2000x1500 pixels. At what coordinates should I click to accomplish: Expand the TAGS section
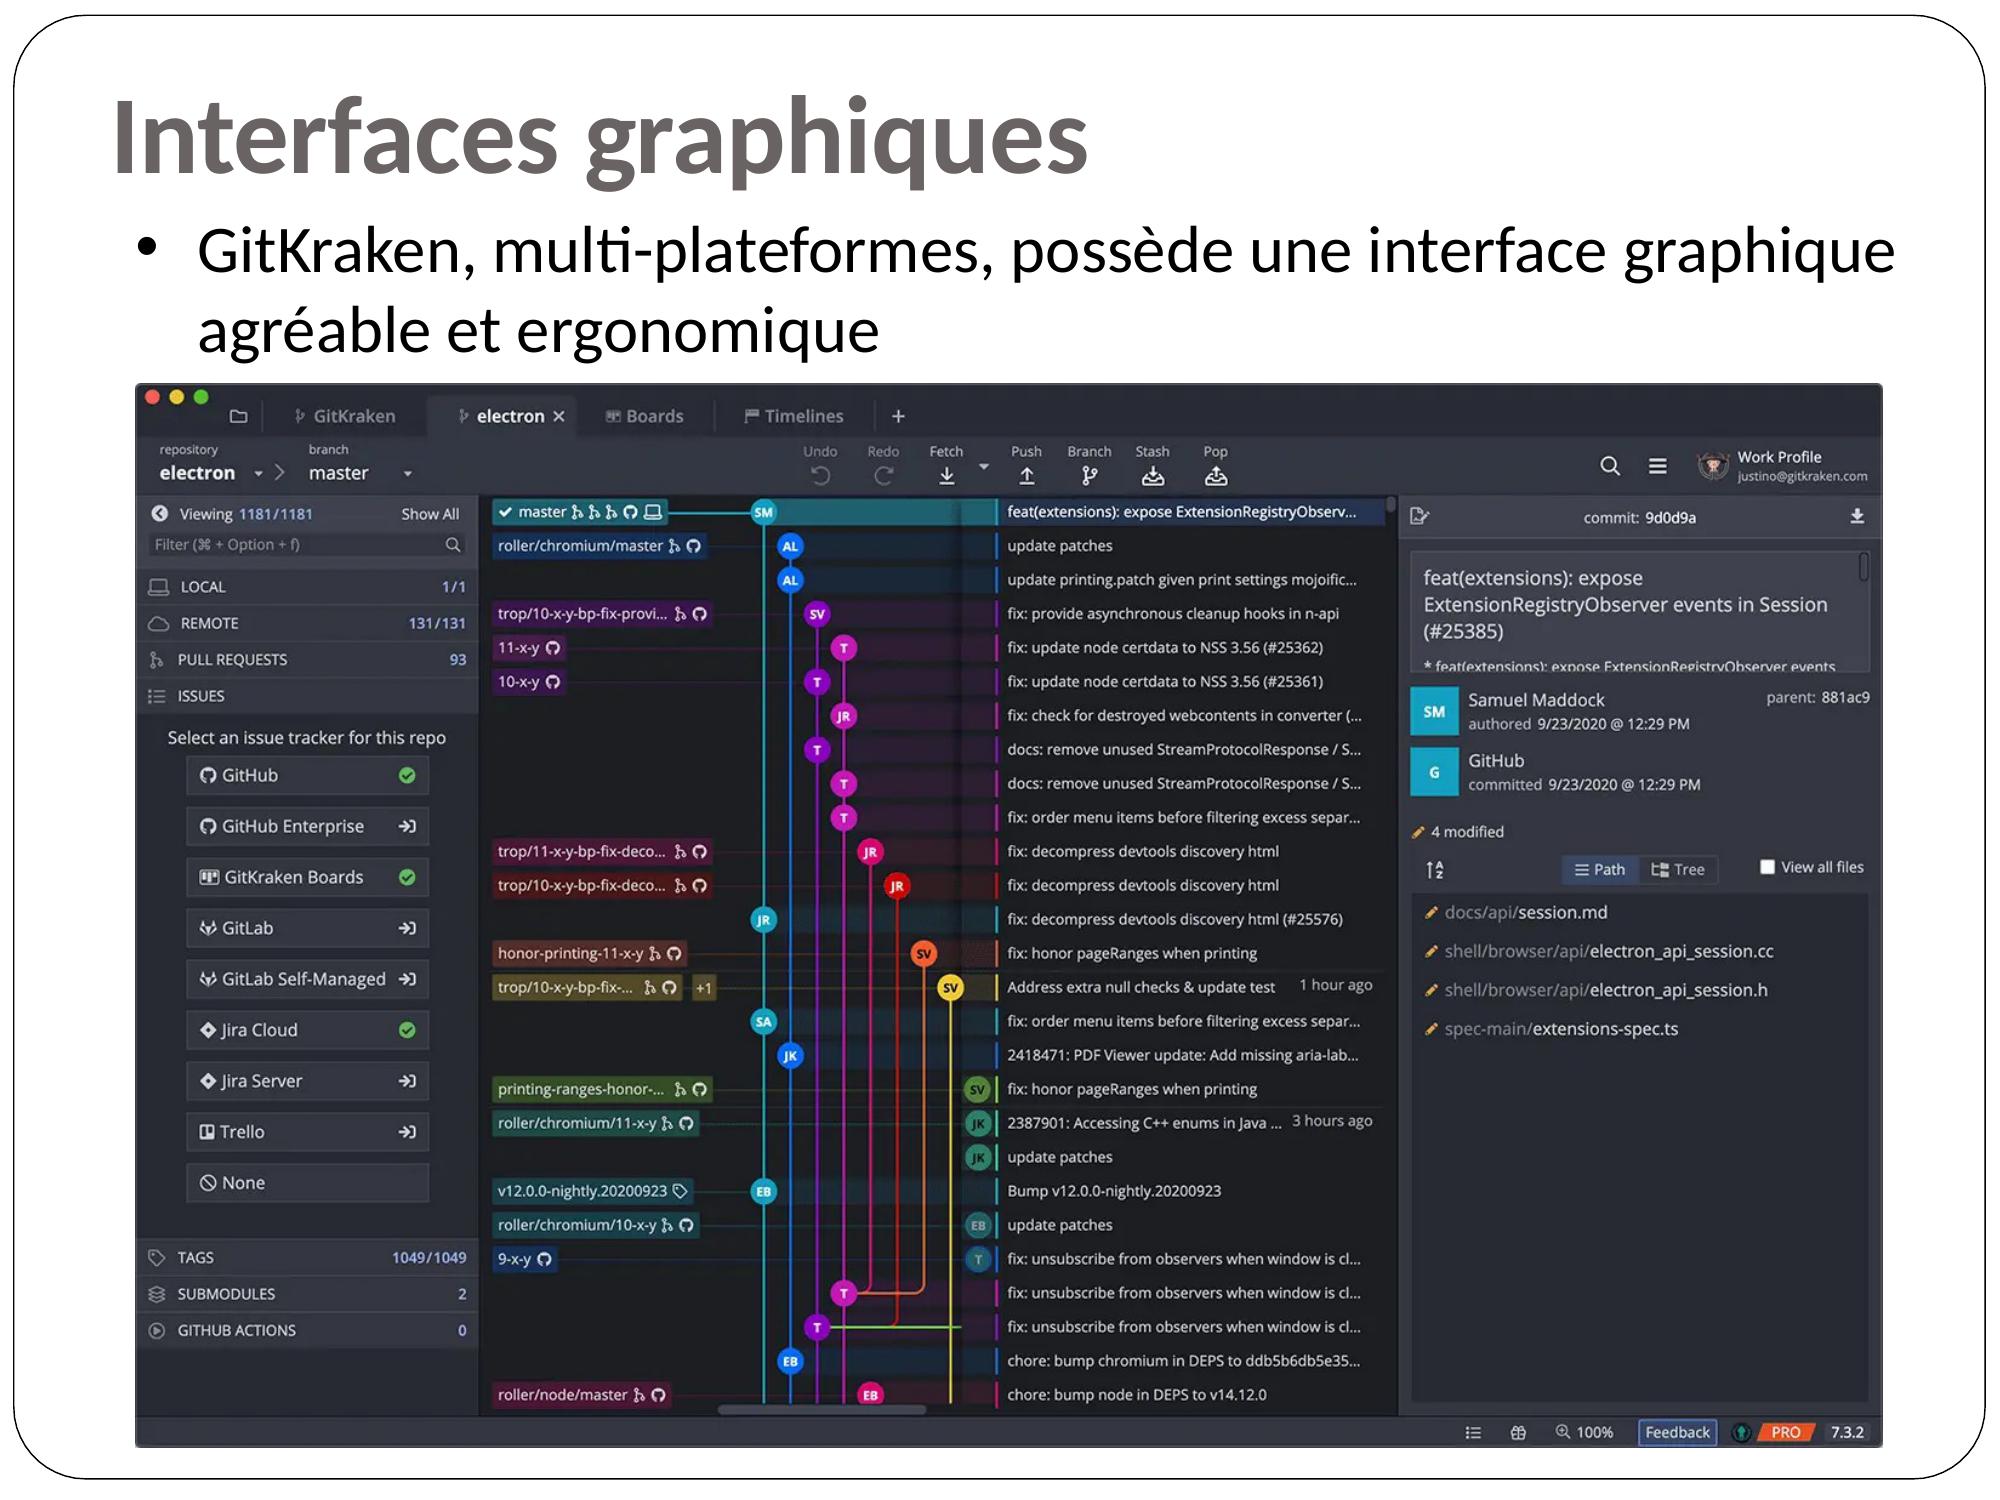307,1258
